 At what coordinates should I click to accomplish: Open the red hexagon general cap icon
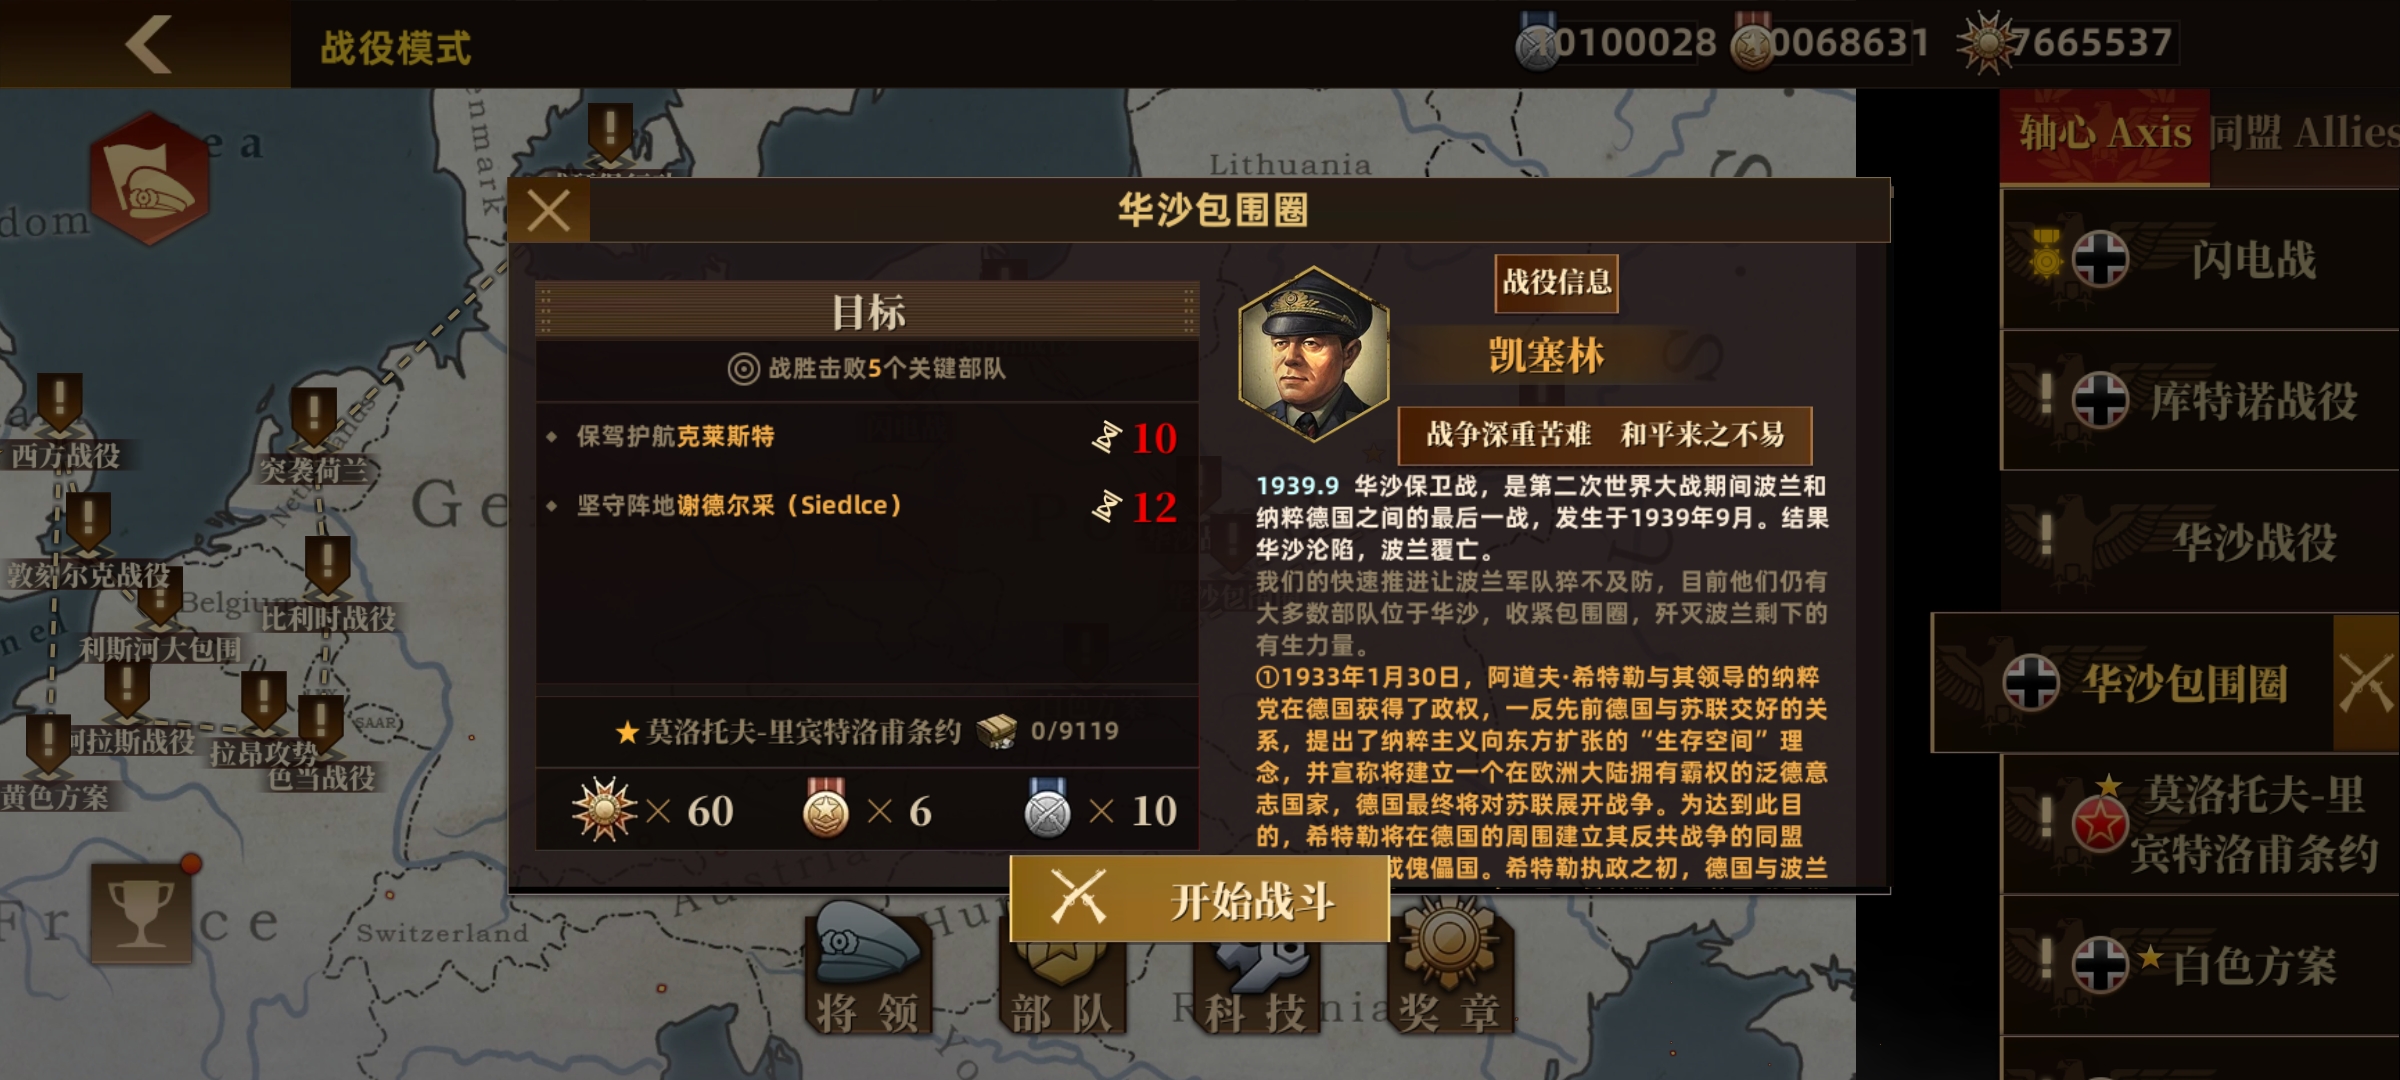[150, 179]
